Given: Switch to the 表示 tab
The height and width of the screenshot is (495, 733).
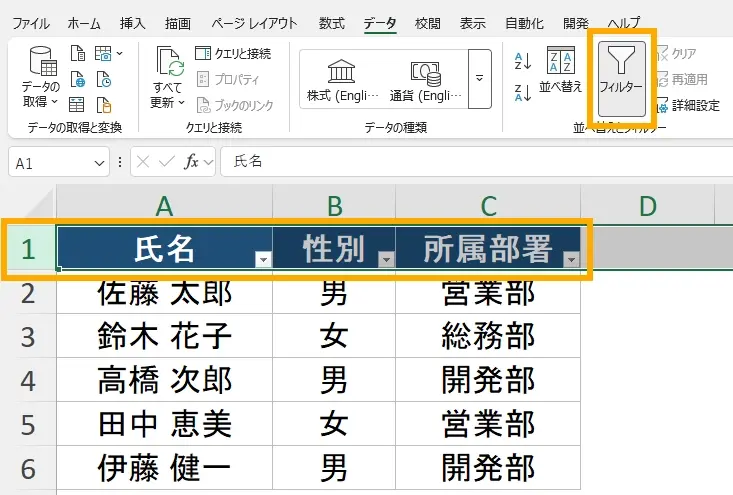Looking at the screenshot, I should 473,23.
